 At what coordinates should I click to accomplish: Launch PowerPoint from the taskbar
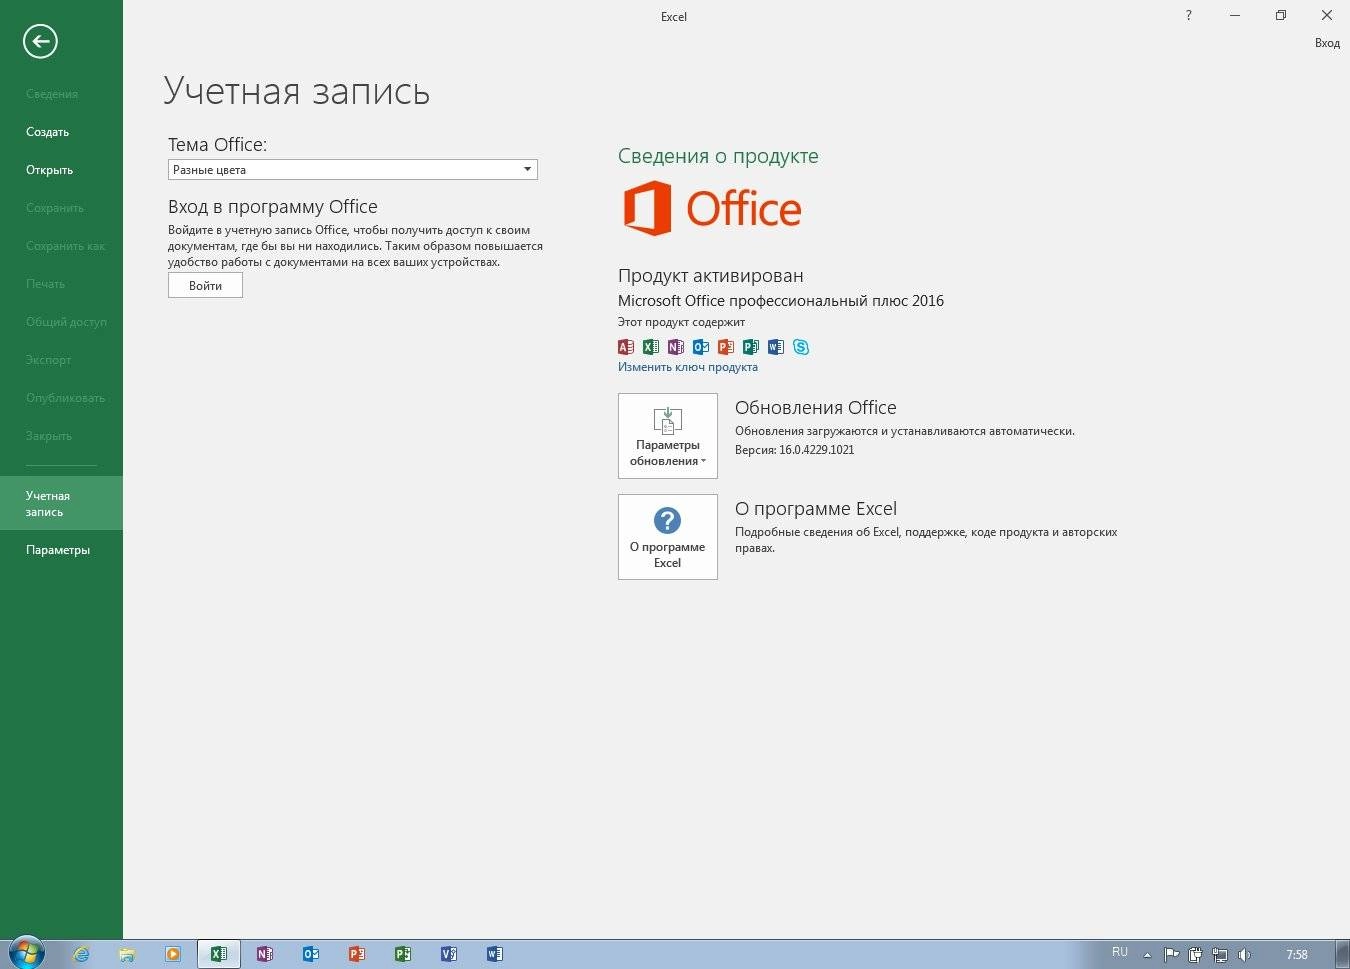[x=356, y=954]
